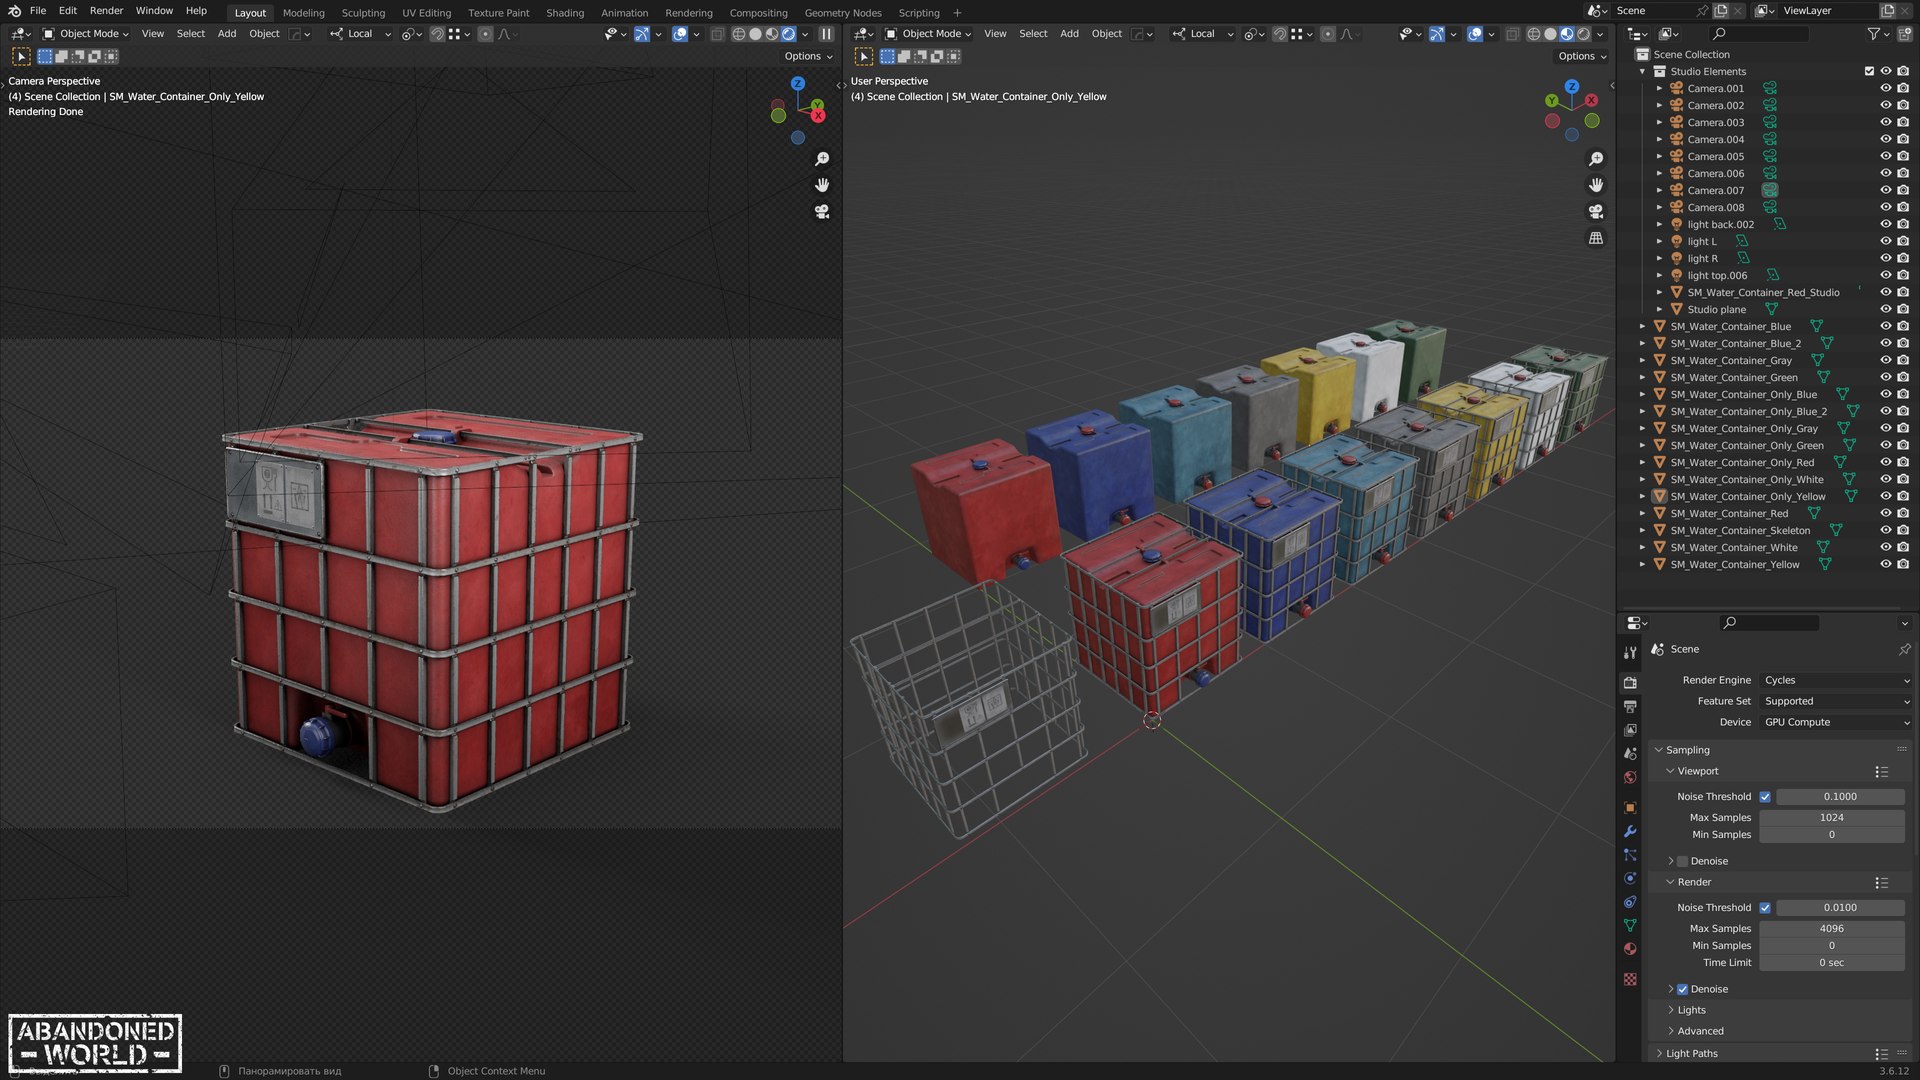
Task: Open the Modifiers wrench properties tab
Action: pyautogui.click(x=1630, y=831)
